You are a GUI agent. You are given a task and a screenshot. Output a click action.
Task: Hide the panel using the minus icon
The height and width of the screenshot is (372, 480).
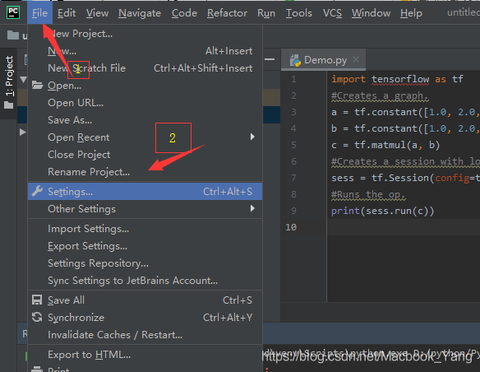coord(270,59)
